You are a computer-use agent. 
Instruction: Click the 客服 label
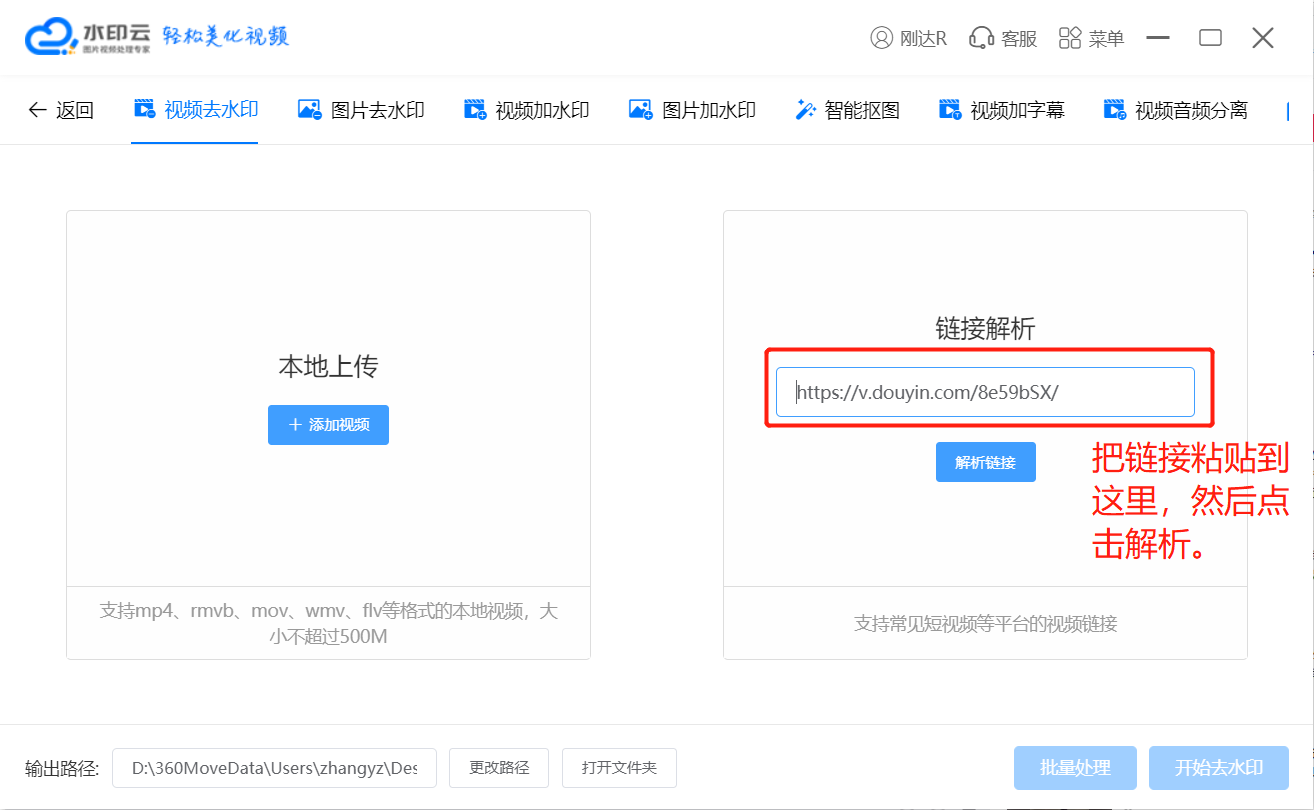coord(1019,39)
